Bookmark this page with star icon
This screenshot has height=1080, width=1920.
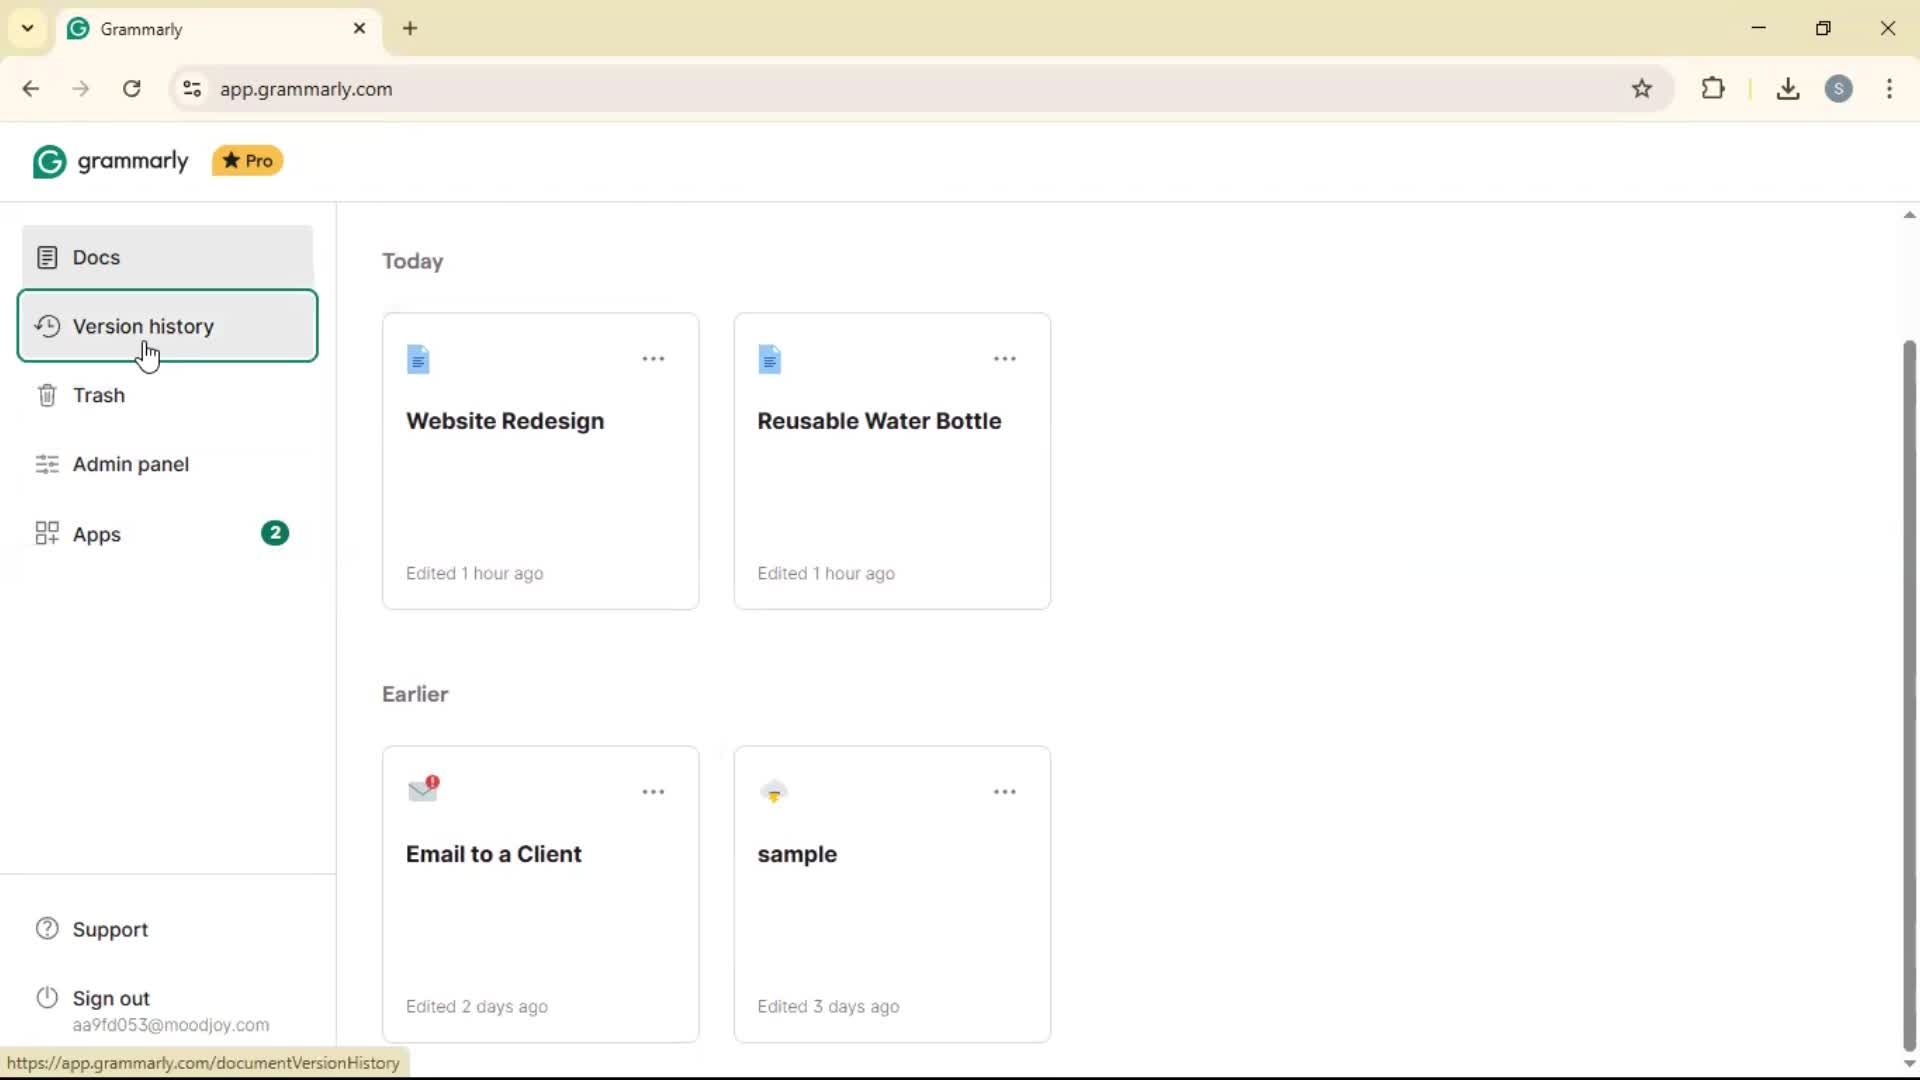click(x=1642, y=89)
